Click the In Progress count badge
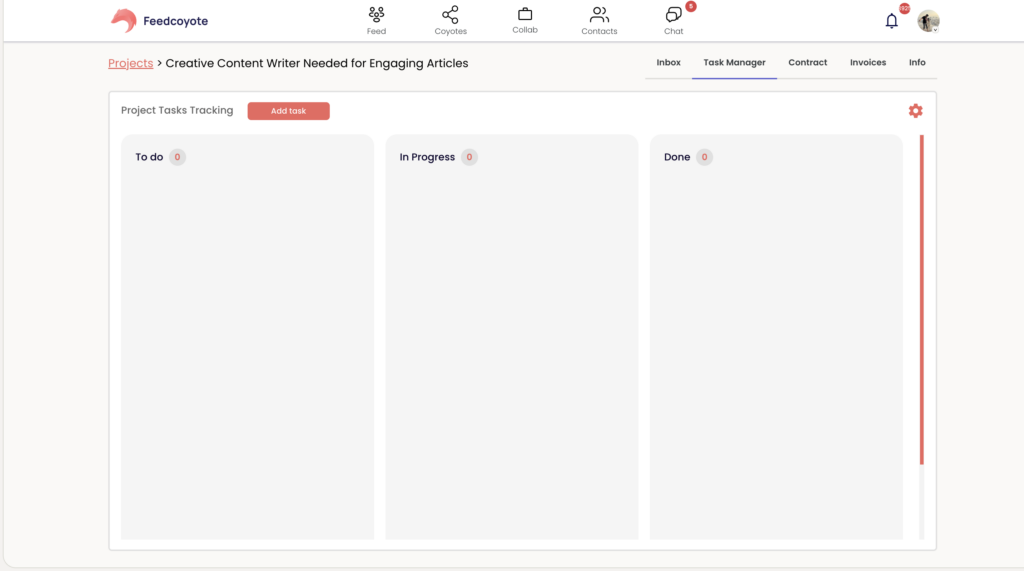 469,157
